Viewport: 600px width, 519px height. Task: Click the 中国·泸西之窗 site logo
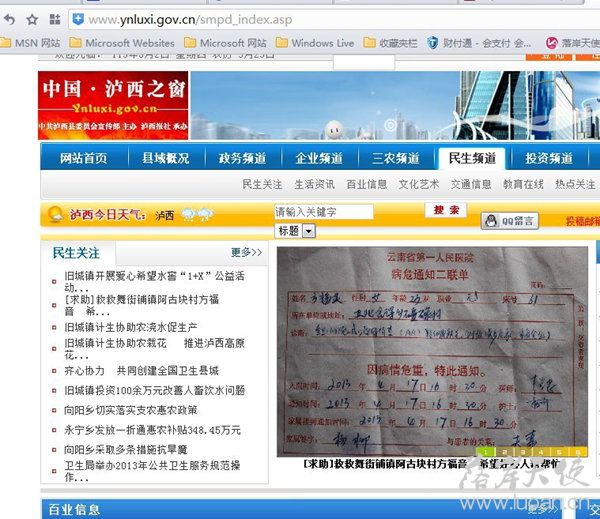tap(113, 105)
